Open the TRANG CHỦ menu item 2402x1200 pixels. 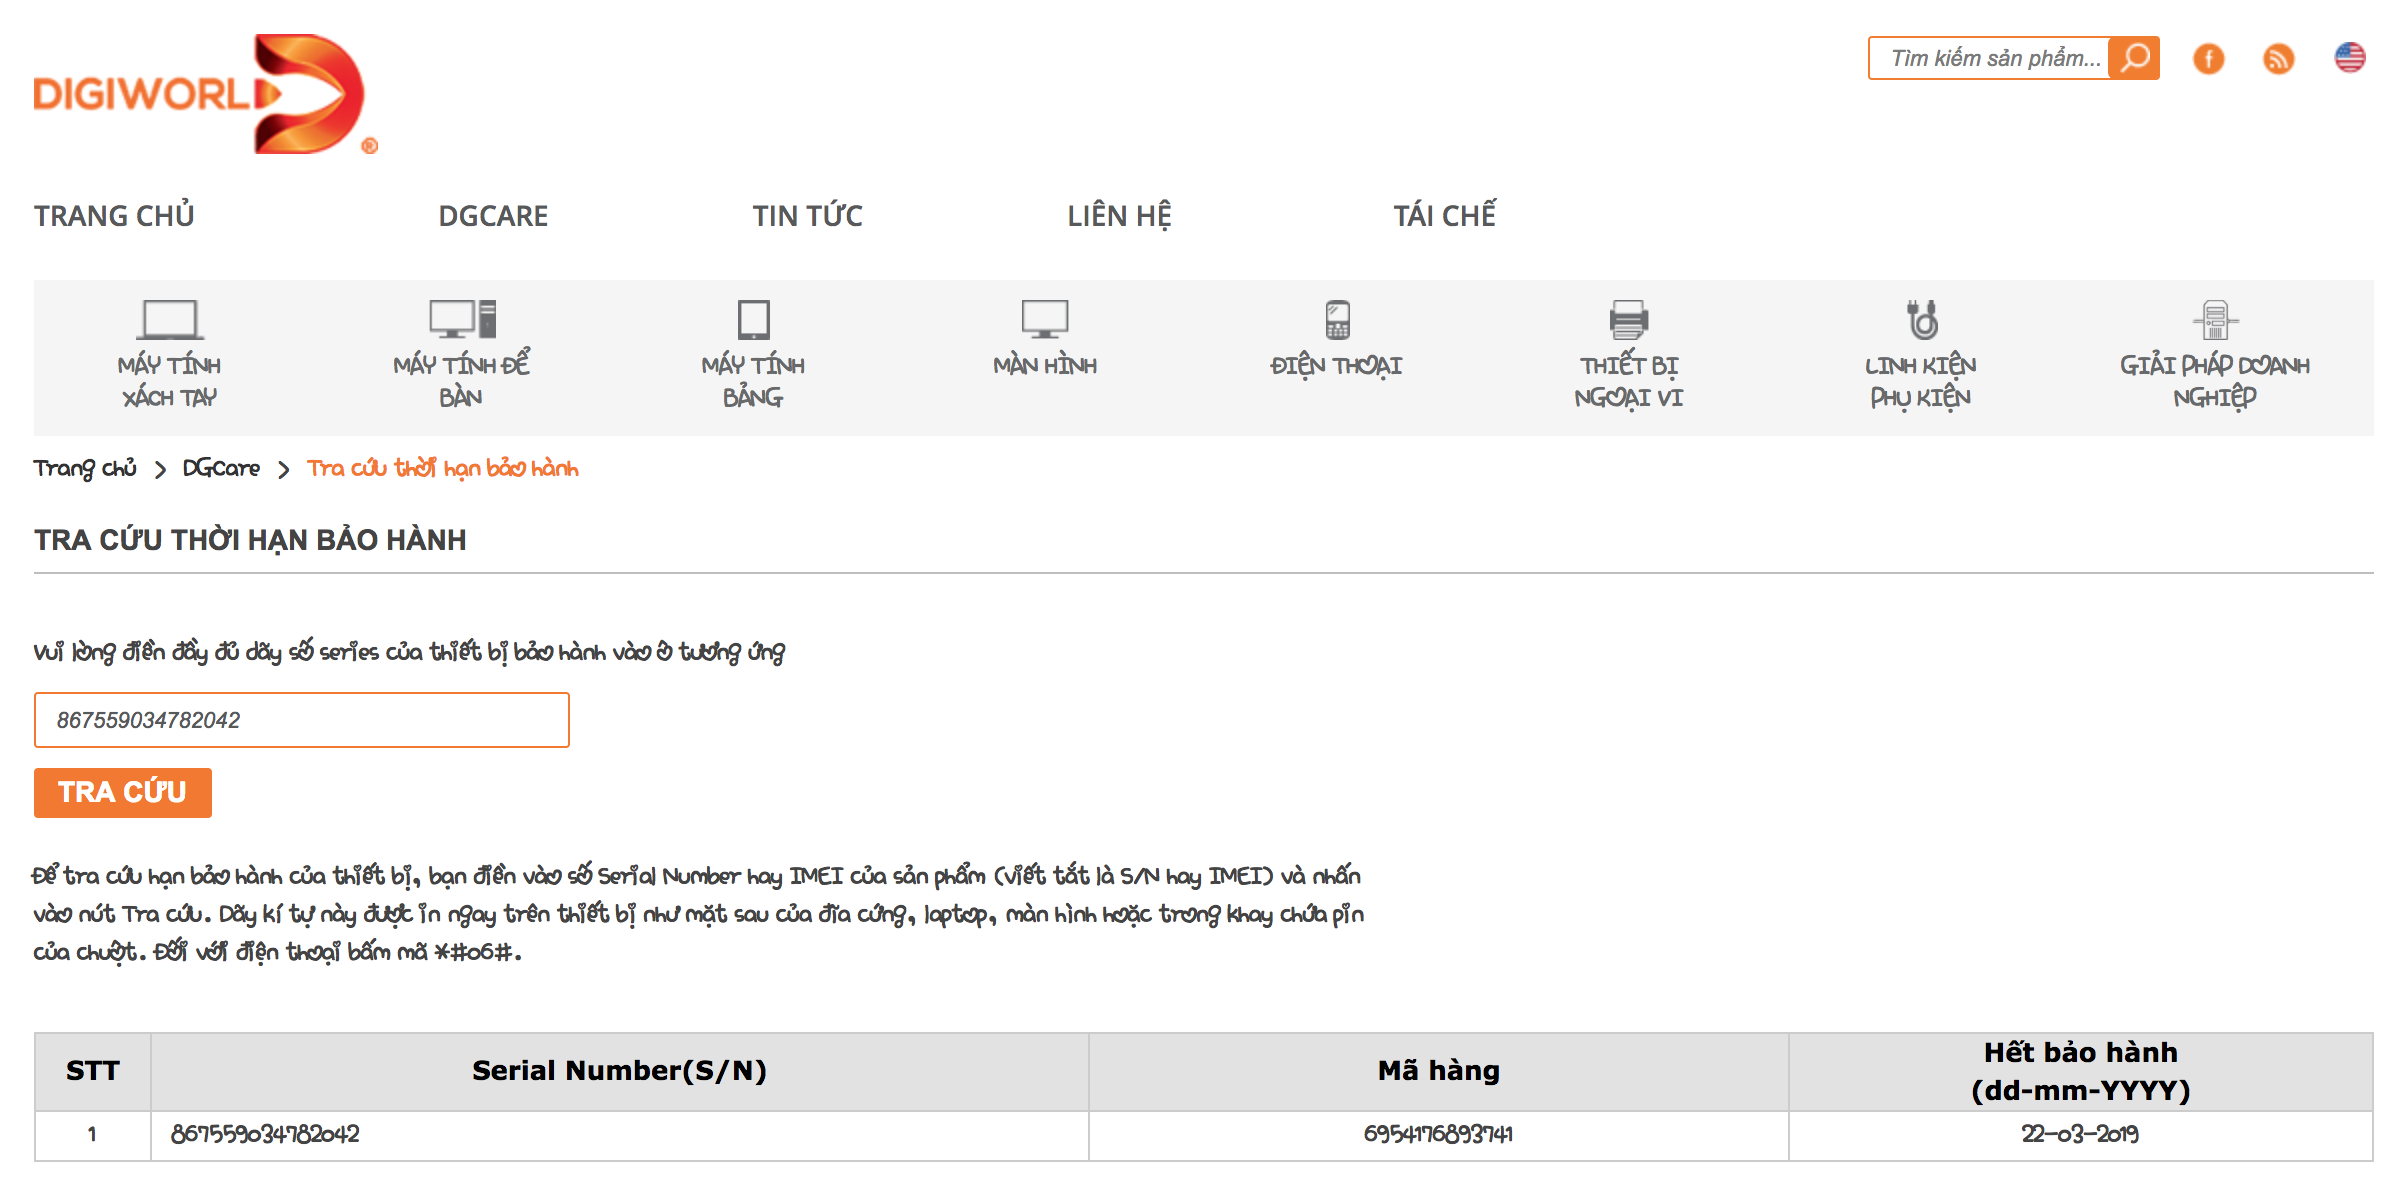(114, 216)
